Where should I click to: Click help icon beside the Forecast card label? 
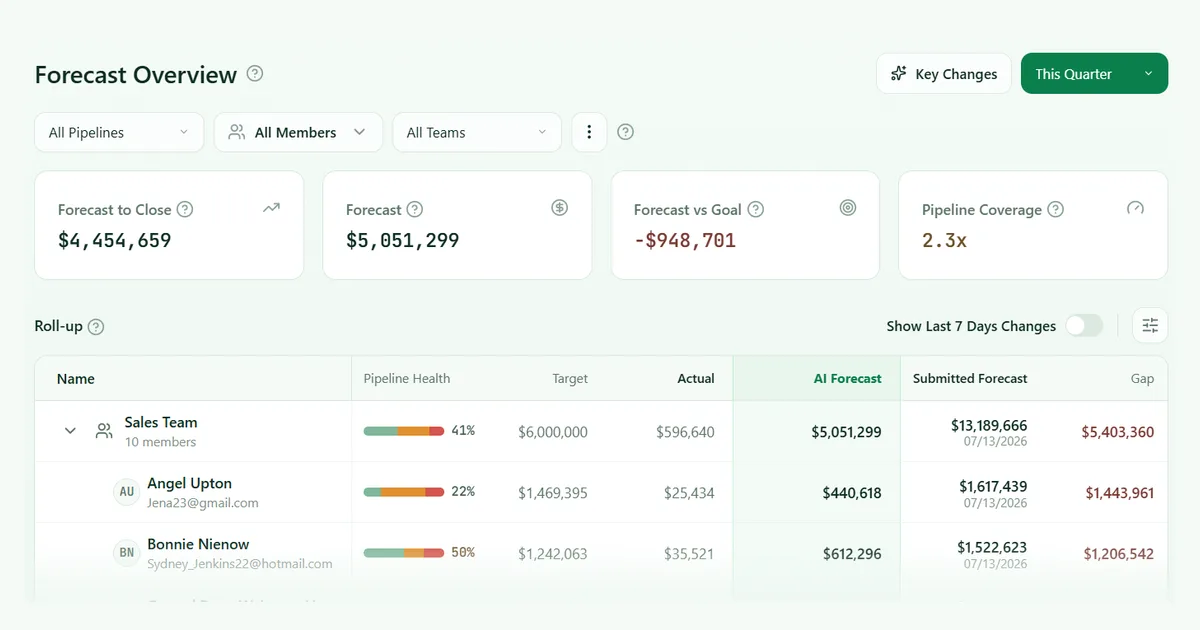pos(415,210)
